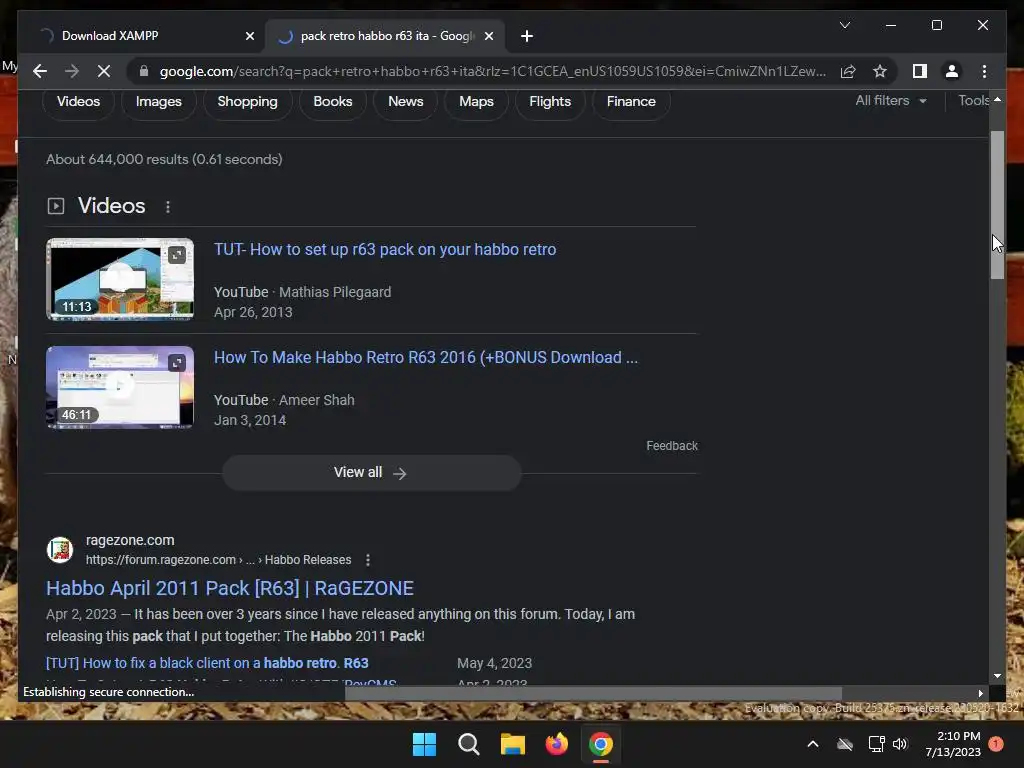Filter results by News
The height and width of the screenshot is (768, 1024).
tap(406, 101)
